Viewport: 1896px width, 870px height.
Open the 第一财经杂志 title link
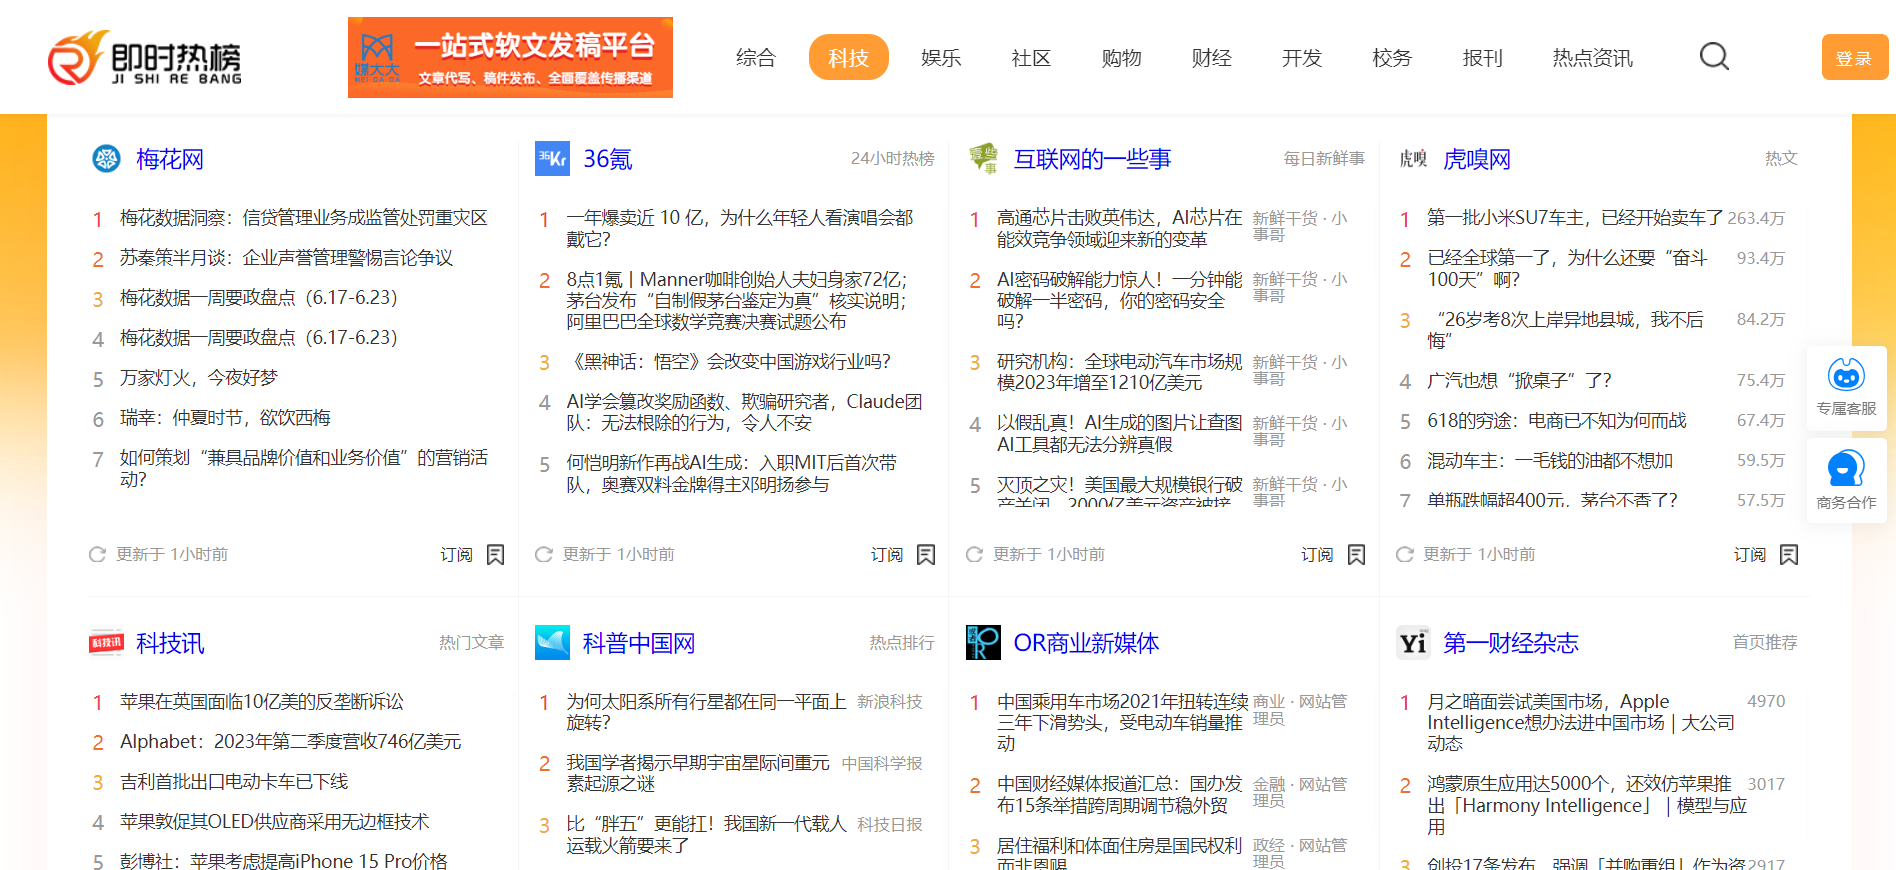[x=1511, y=643]
